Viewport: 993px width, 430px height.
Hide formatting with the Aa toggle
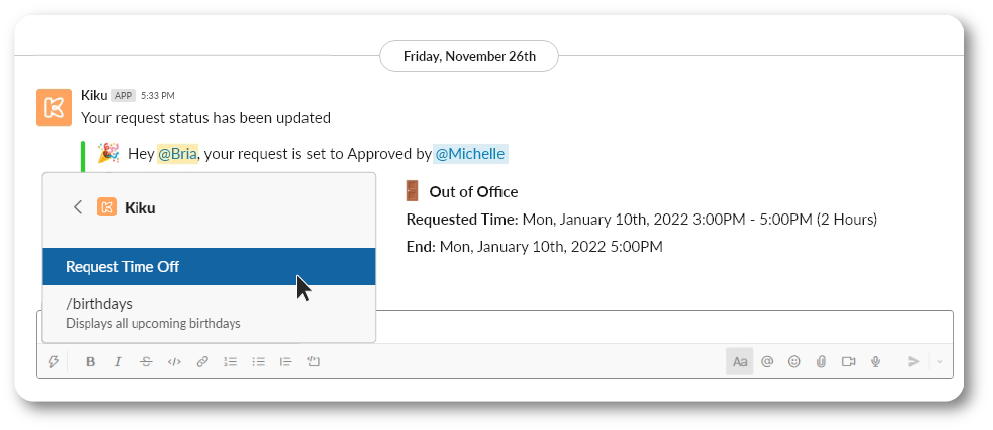point(740,362)
